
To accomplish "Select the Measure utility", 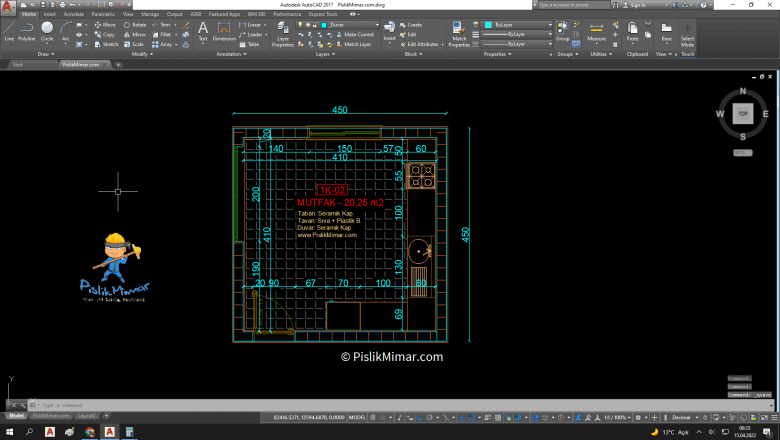I will click(x=596, y=28).
